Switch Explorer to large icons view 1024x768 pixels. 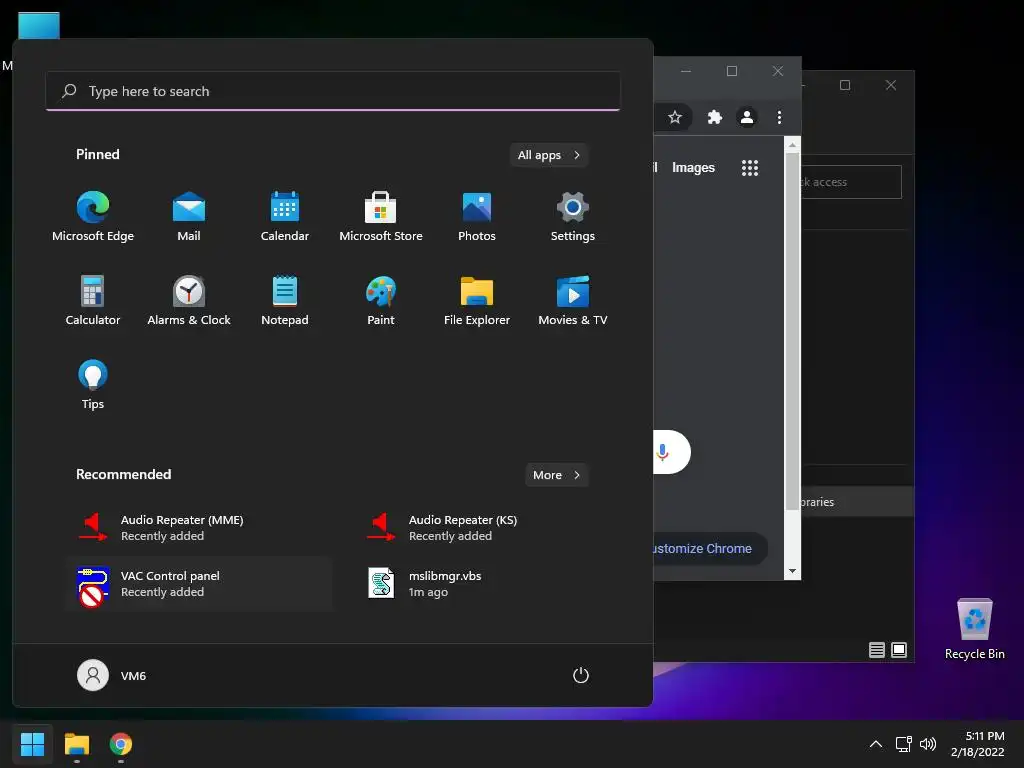click(899, 650)
